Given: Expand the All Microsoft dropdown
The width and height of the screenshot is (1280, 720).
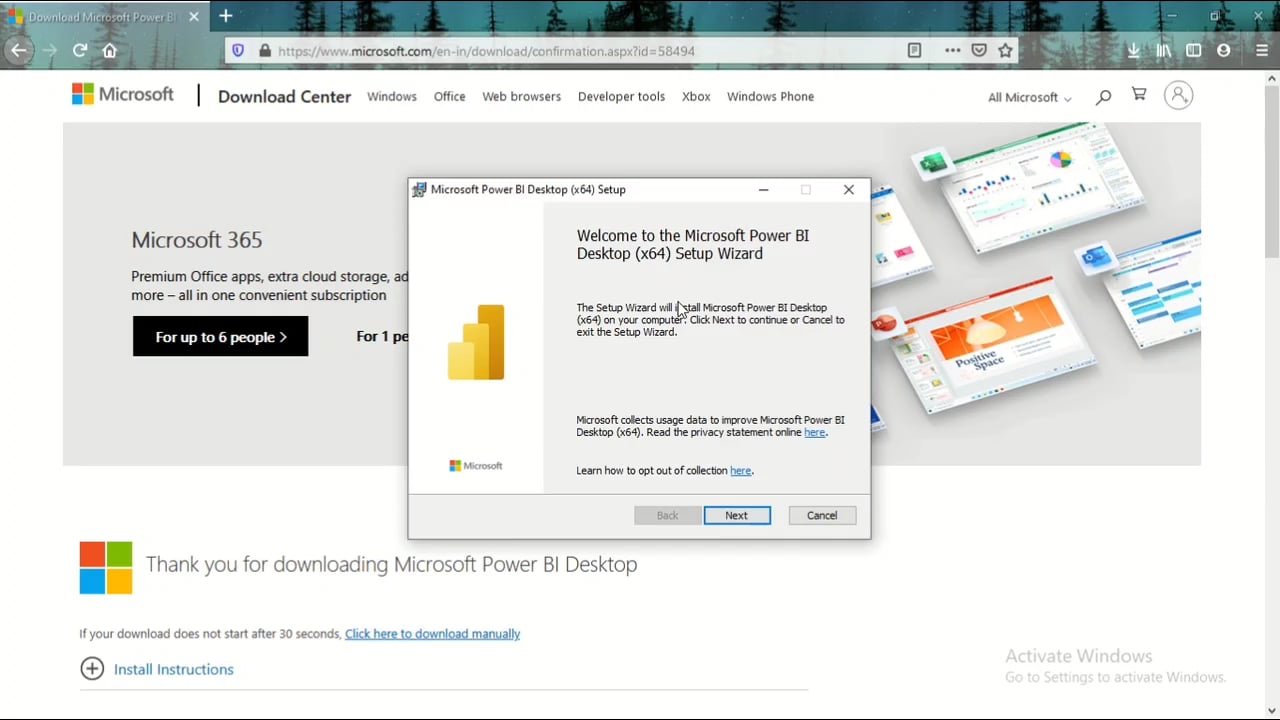Looking at the screenshot, I should click(x=1029, y=97).
